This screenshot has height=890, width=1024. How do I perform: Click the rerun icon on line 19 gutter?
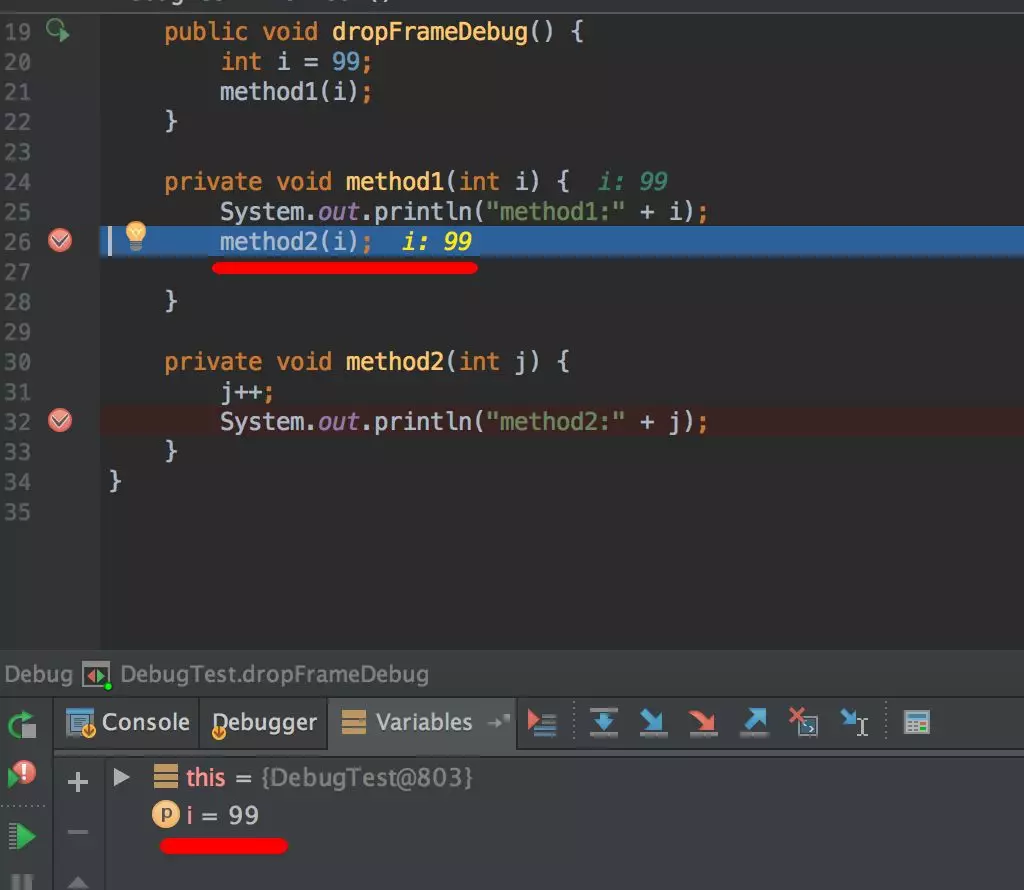click(x=58, y=31)
